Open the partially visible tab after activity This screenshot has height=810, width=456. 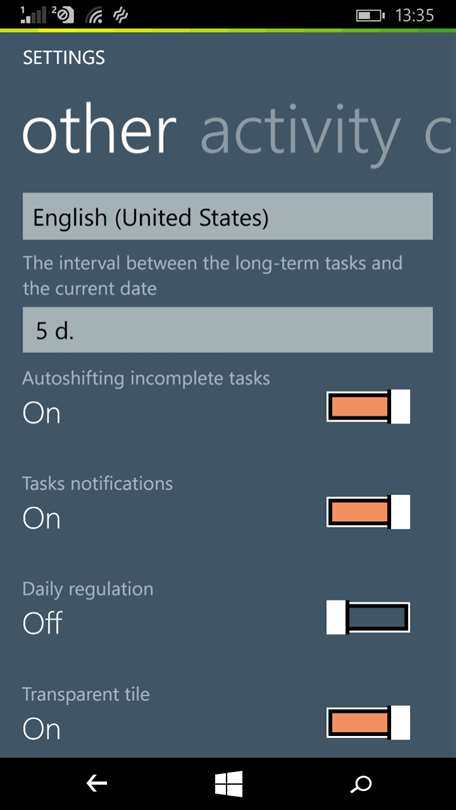tap(441, 134)
